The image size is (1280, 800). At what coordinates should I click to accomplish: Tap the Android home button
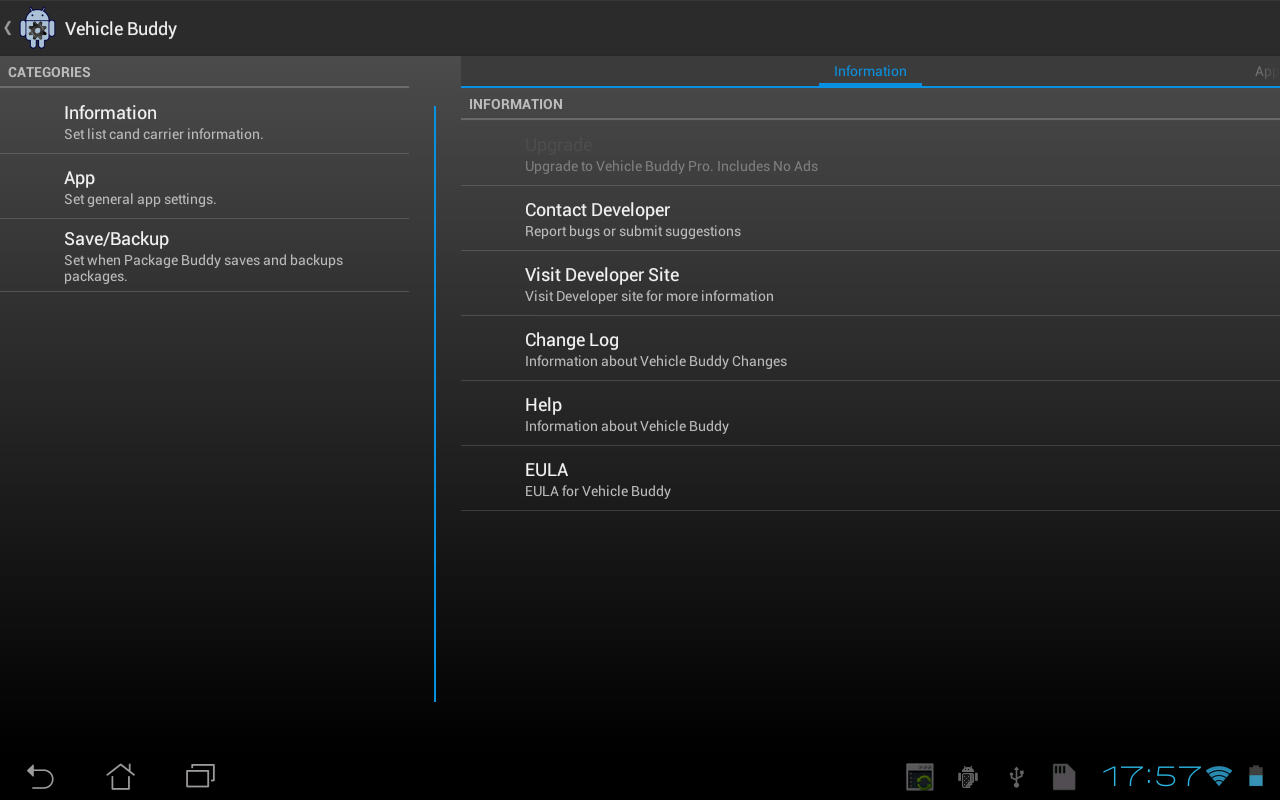[x=120, y=776]
